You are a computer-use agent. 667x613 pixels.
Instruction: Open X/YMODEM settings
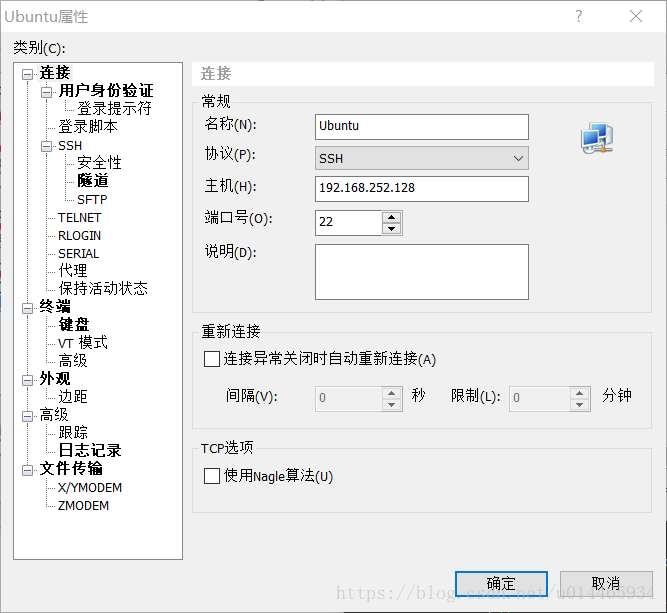tap(90, 488)
